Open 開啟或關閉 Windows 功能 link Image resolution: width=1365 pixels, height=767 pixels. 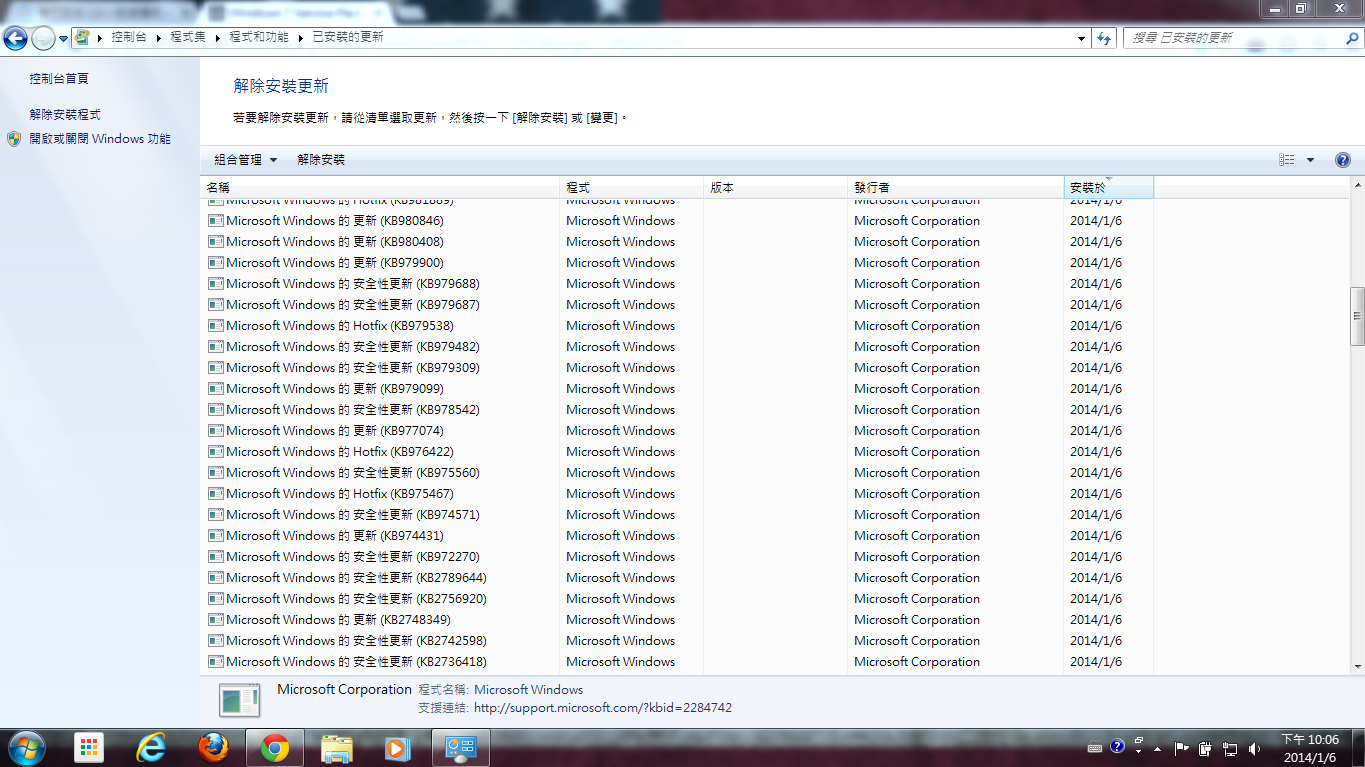click(x=100, y=139)
